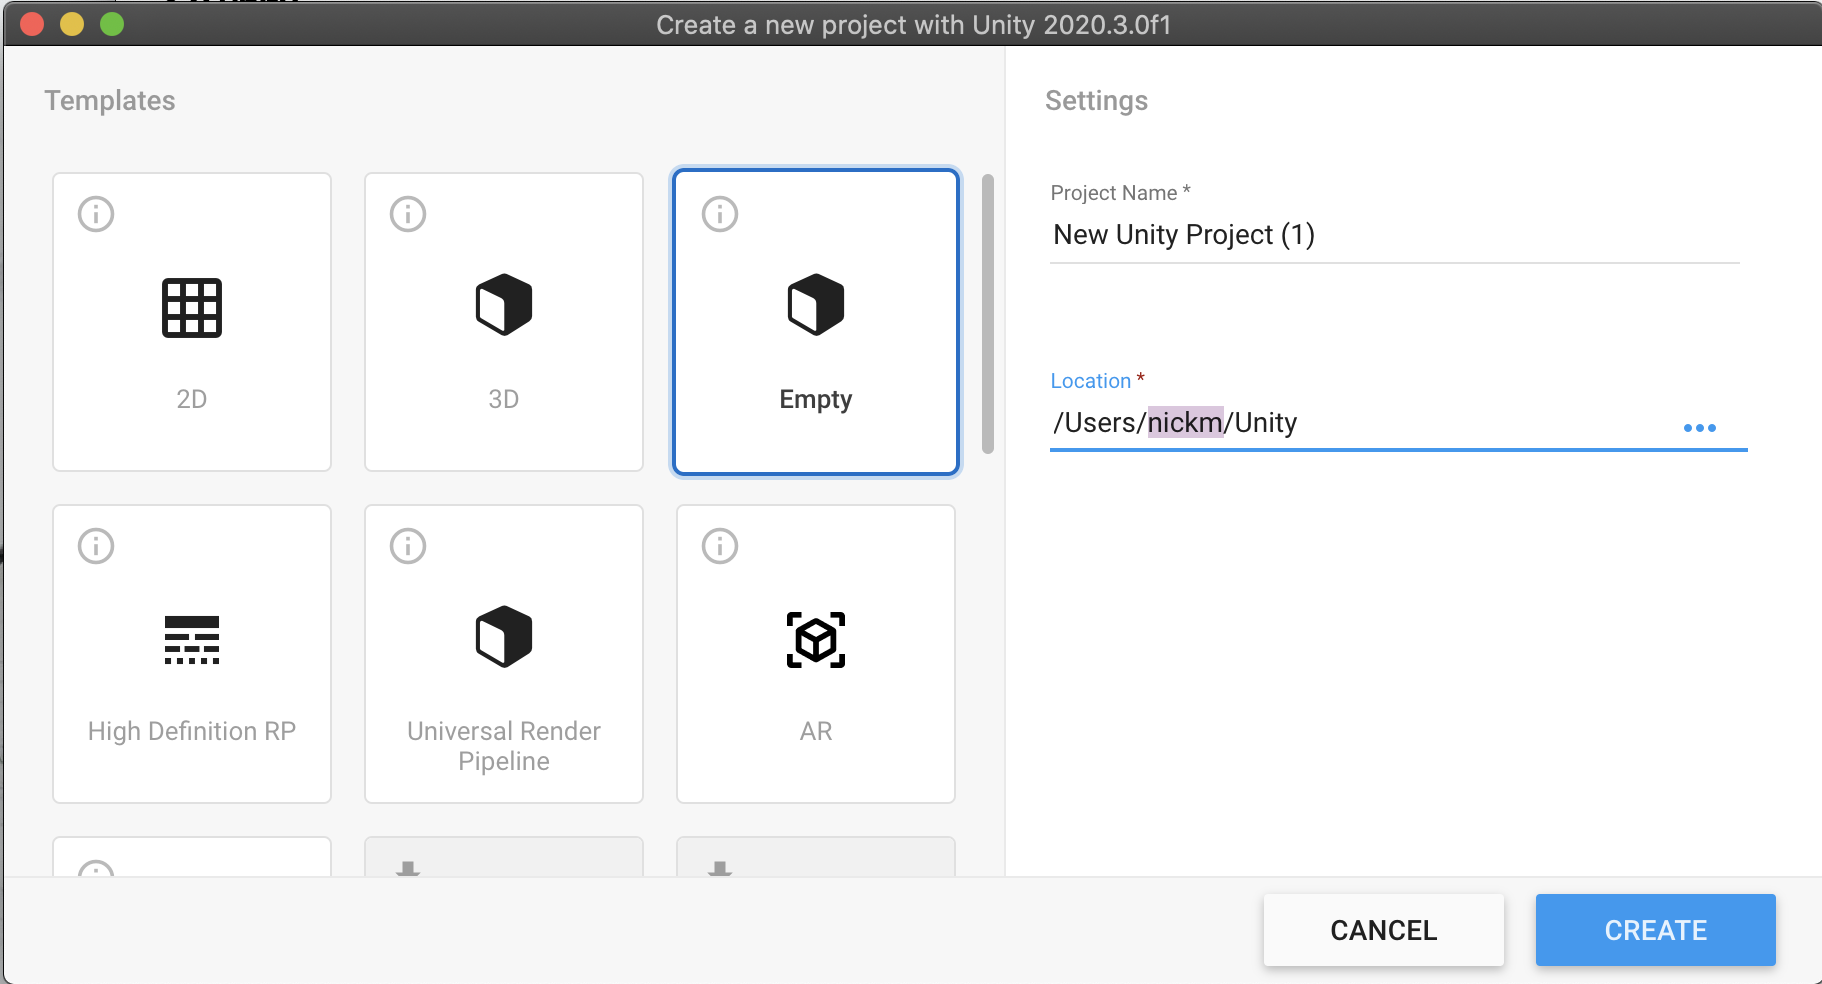The height and width of the screenshot is (984, 1822).
Task: Select the AR template cube icon
Action: point(816,640)
